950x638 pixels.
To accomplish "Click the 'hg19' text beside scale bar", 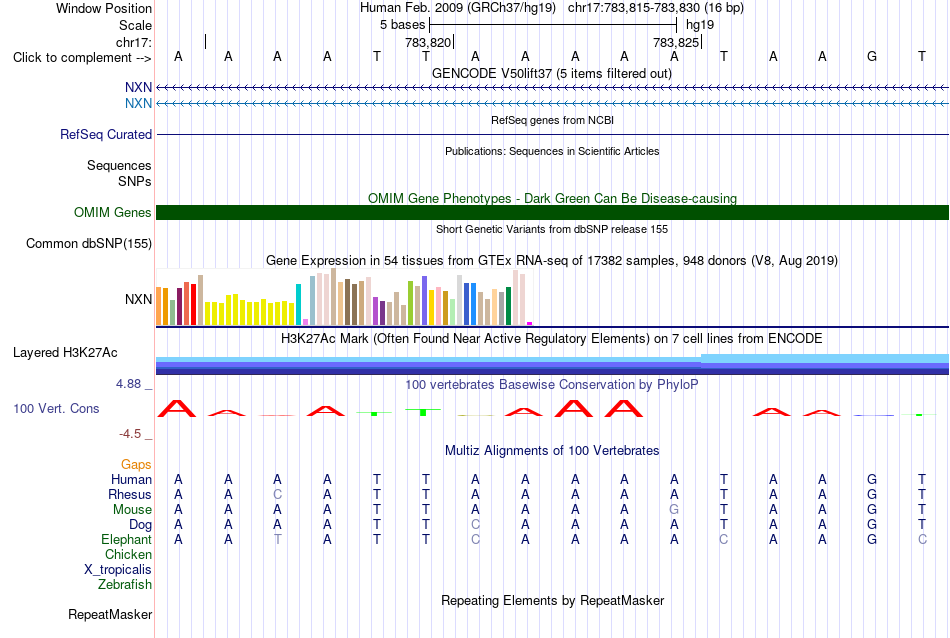I will point(700,25).
